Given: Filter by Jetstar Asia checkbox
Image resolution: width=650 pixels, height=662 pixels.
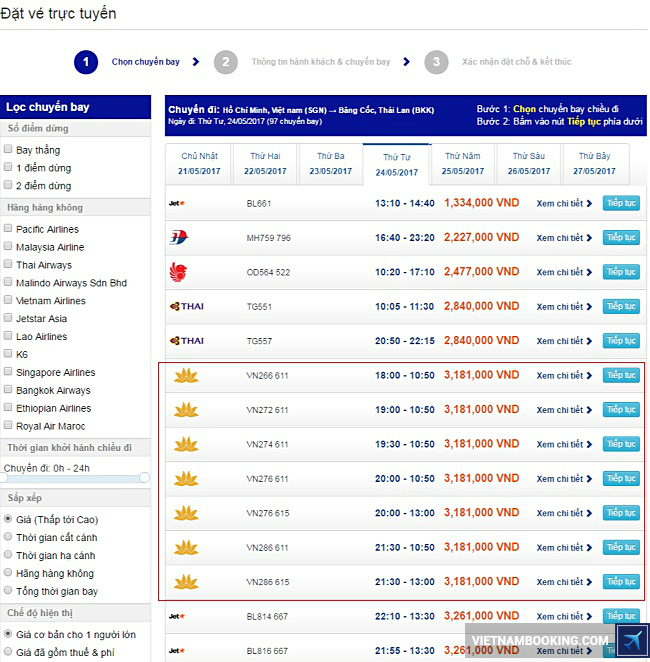Looking at the screenshot, I should click(x=8, y=317).
